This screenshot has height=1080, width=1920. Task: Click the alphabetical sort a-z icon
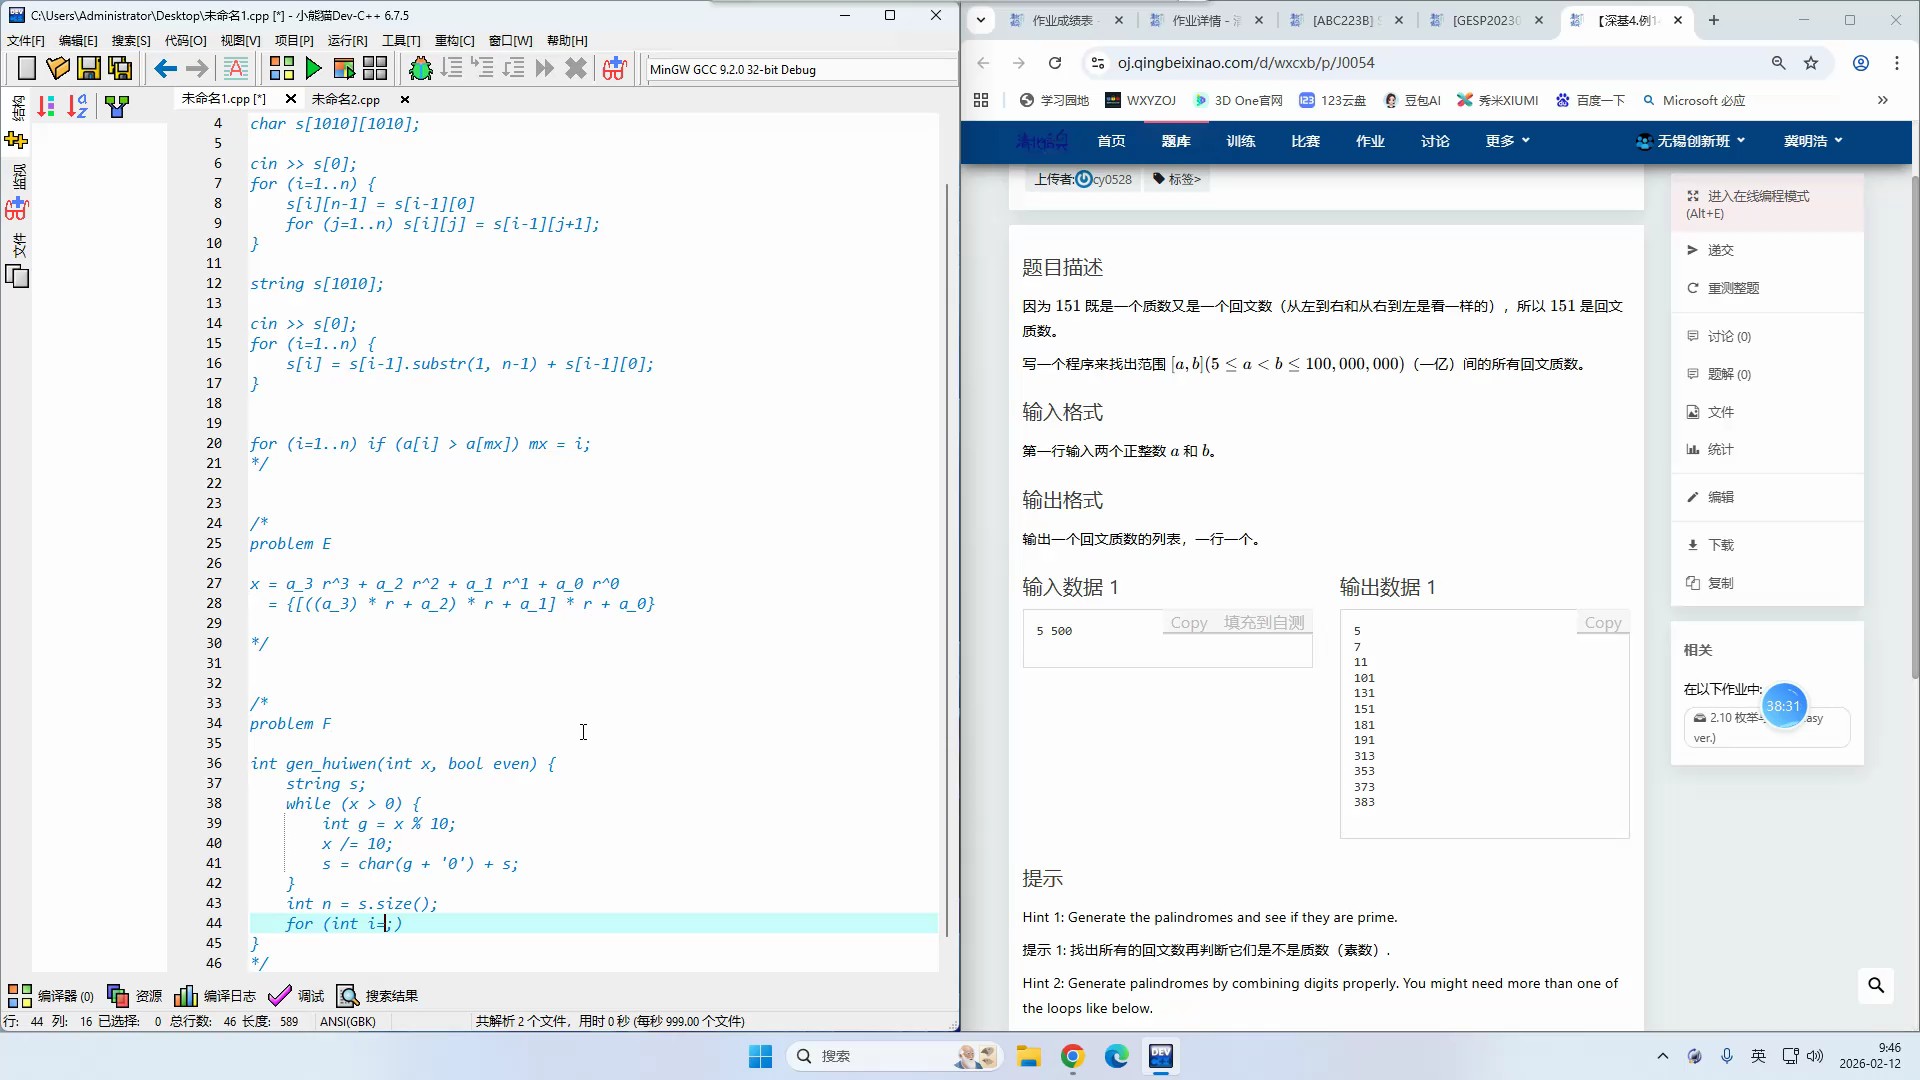pyautogui.click(x=77, y=106)
